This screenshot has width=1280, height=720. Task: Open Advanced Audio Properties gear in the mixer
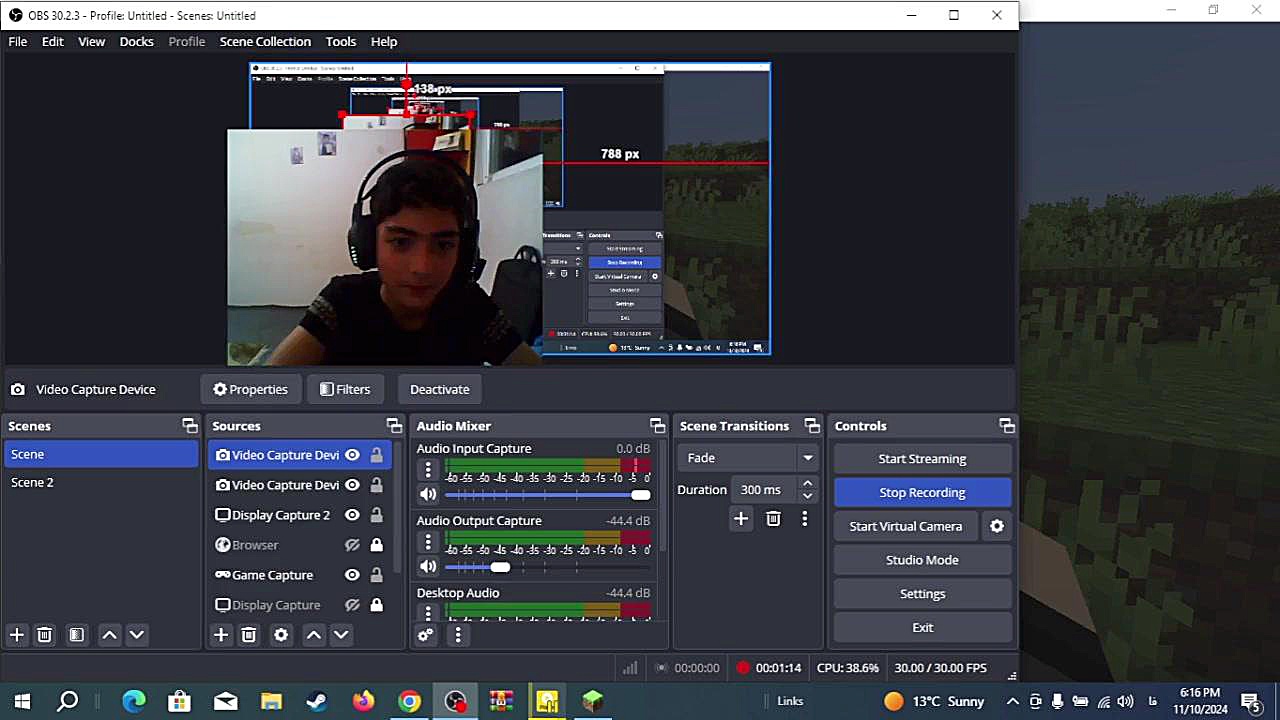tap(426, 635)
